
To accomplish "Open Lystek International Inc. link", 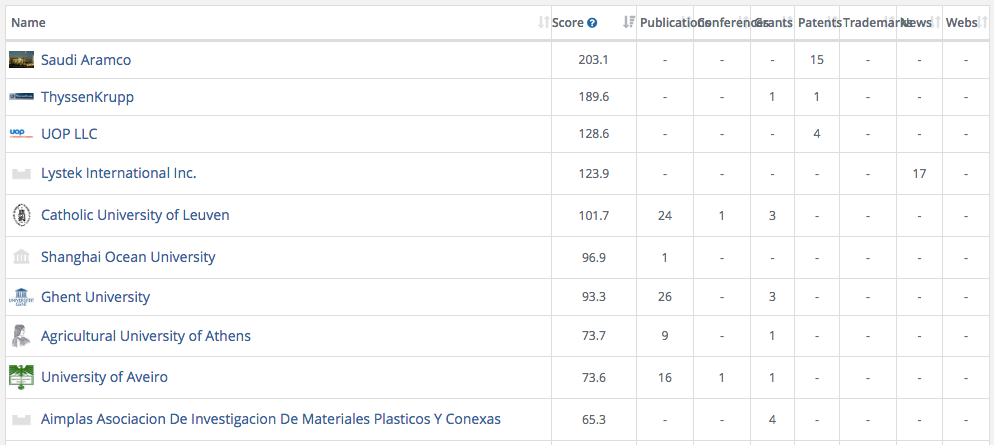I will [119, 173].
